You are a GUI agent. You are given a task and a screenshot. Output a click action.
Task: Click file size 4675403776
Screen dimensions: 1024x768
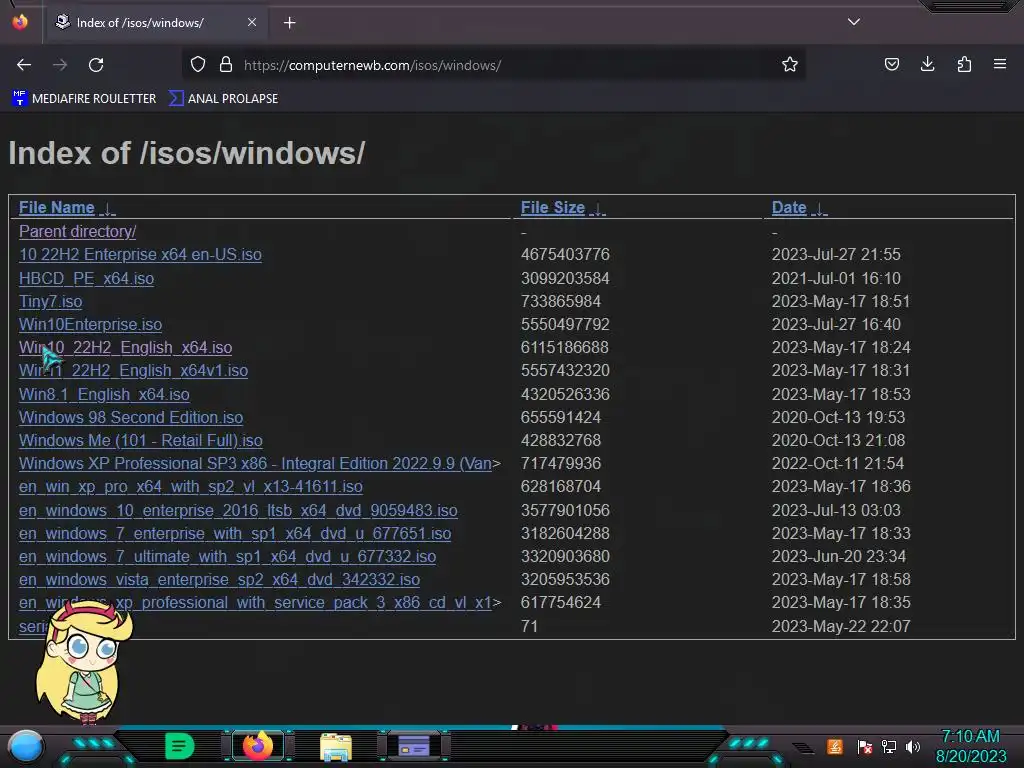(x=565, y=254)
